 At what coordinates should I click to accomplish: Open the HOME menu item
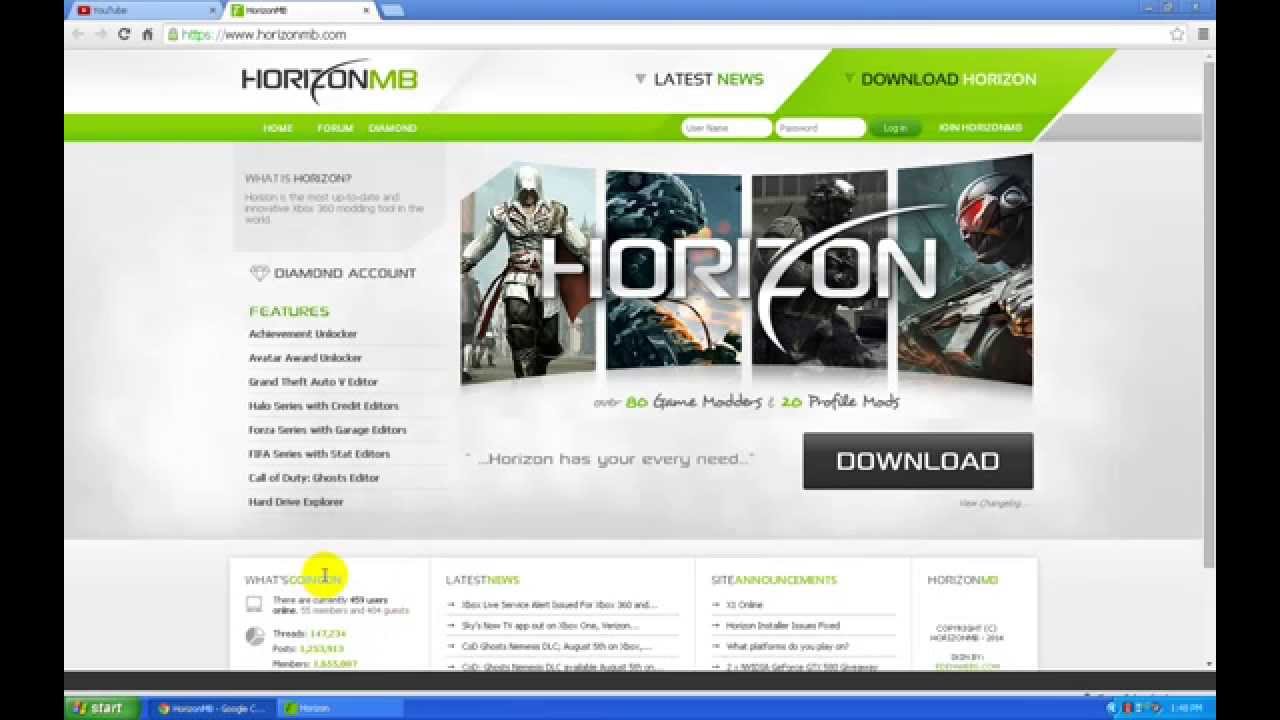tap(278, 128)
